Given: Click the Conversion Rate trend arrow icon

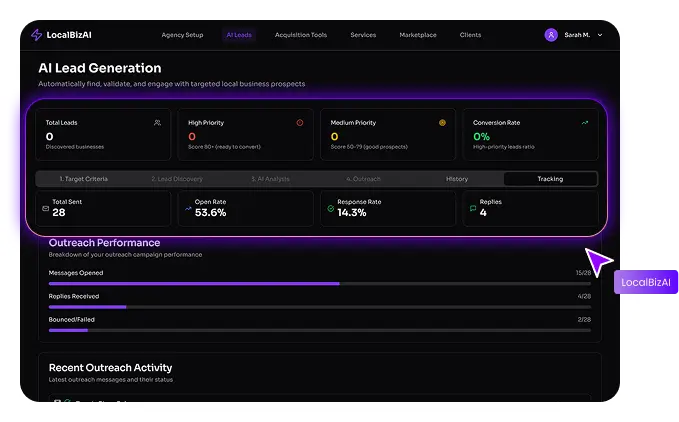Looking at the screenshot, I should [x=584, y=123].
